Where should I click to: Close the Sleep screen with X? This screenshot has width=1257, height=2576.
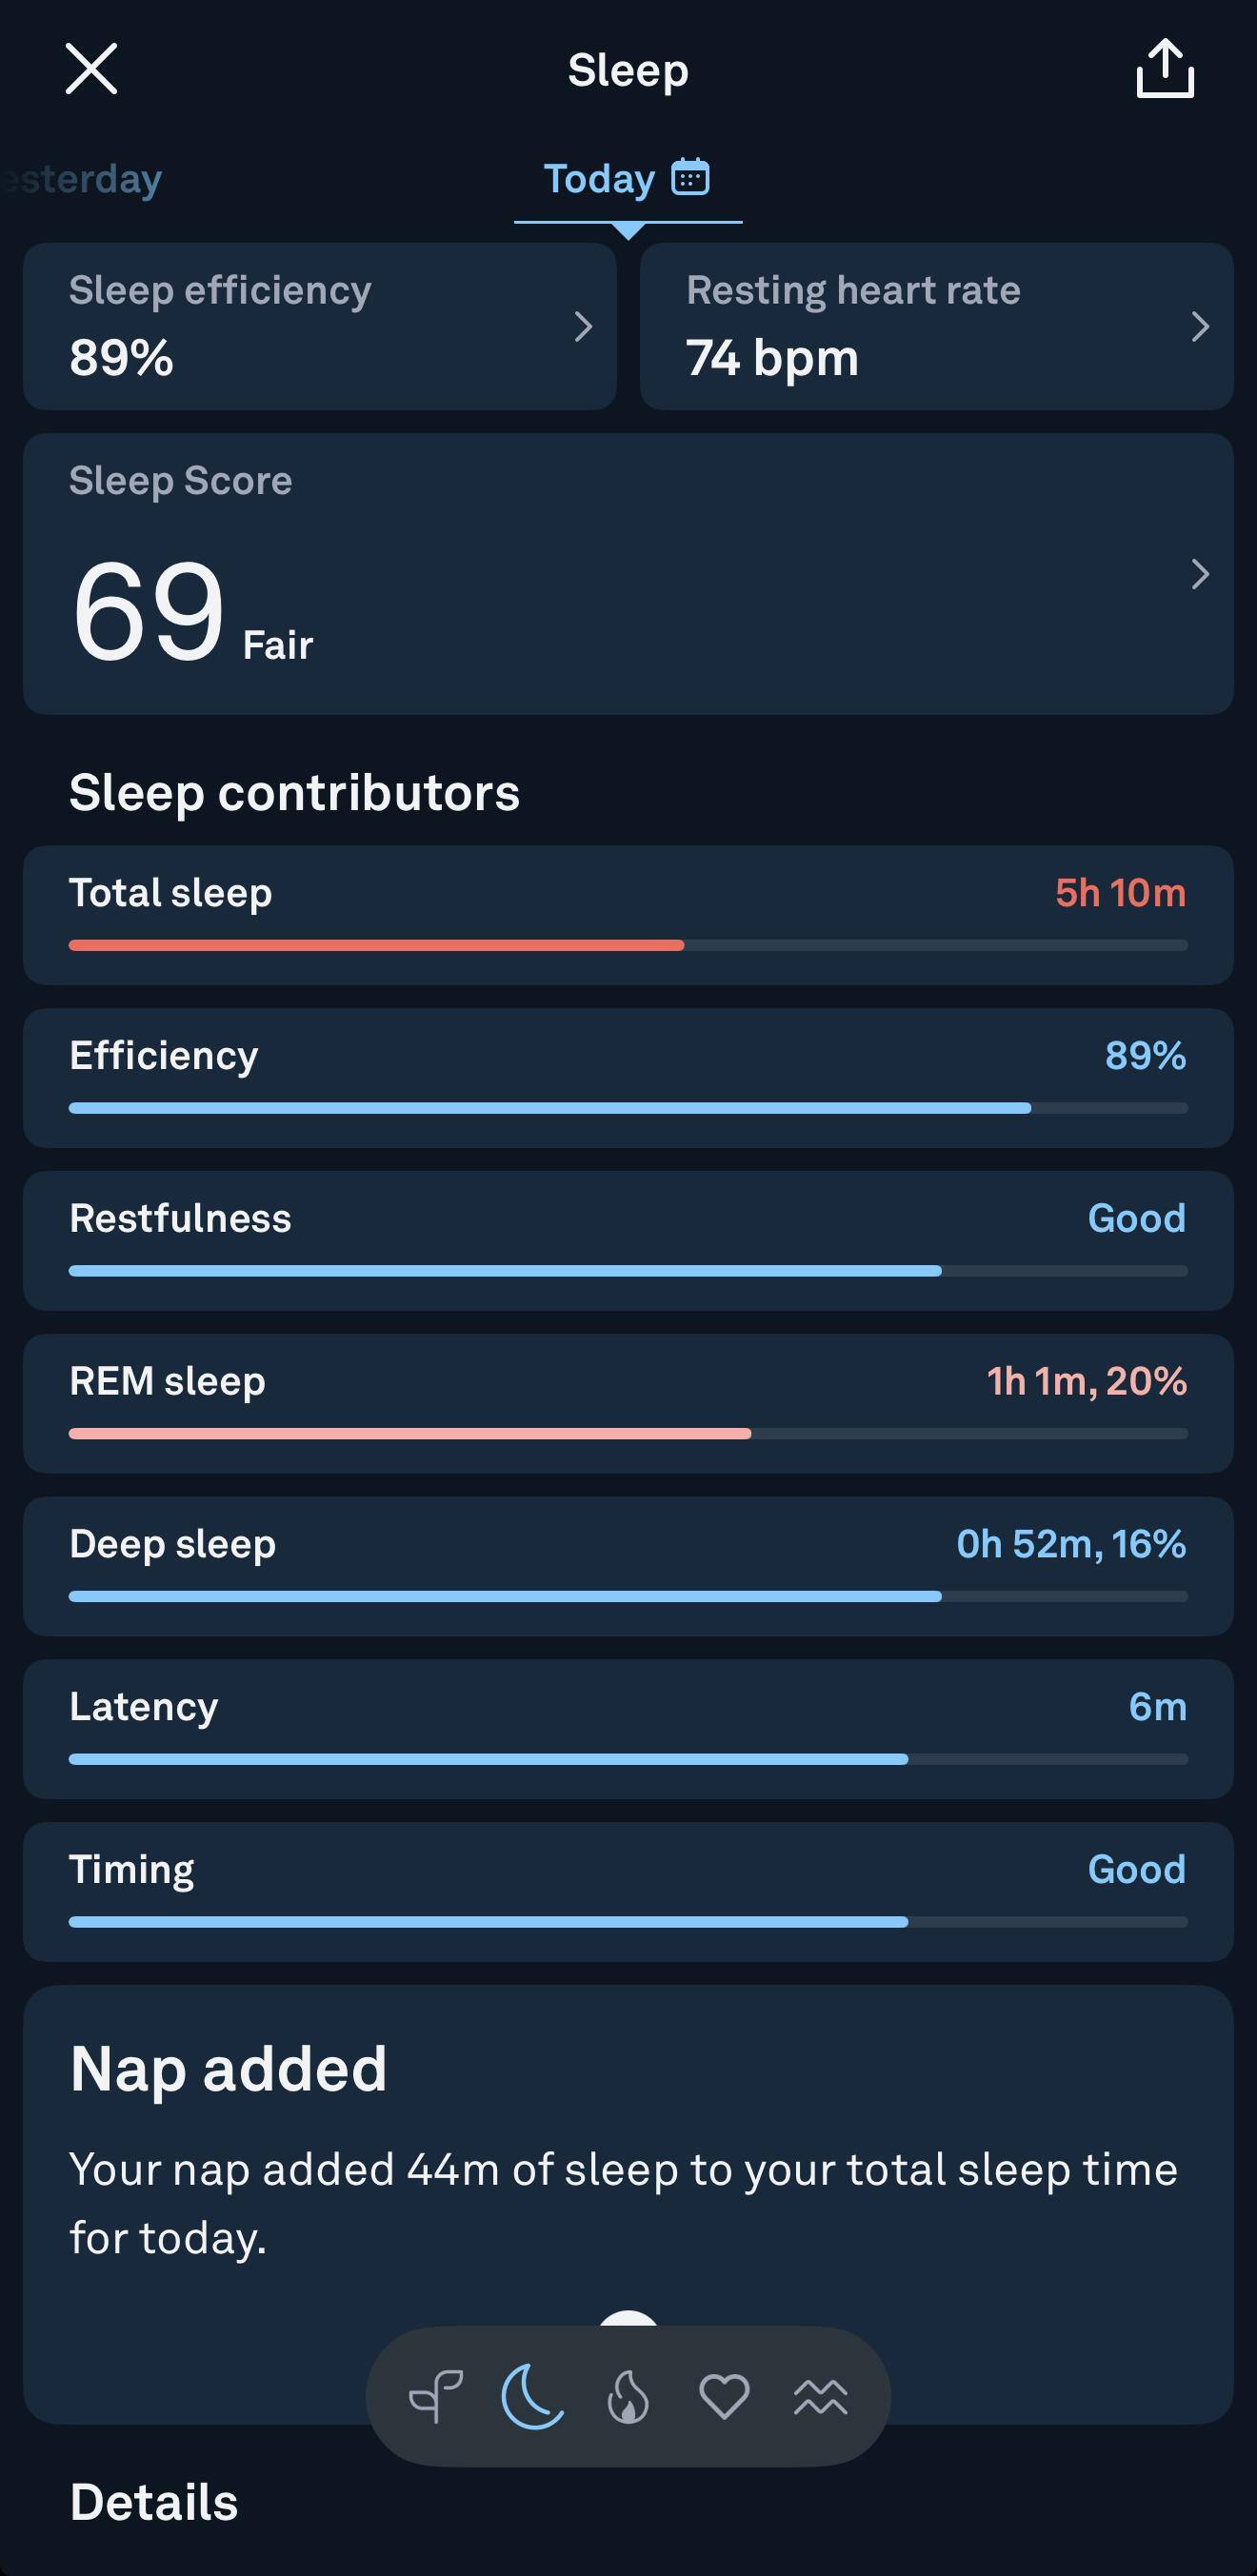click(x=91, y=69)
